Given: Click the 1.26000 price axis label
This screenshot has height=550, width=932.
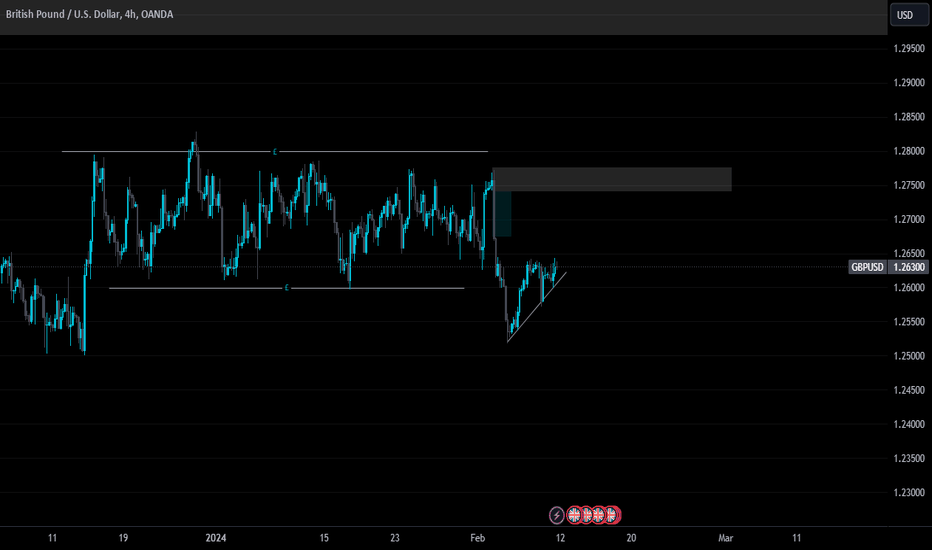Looking at the screenshot, I should [x=909, y=288].
